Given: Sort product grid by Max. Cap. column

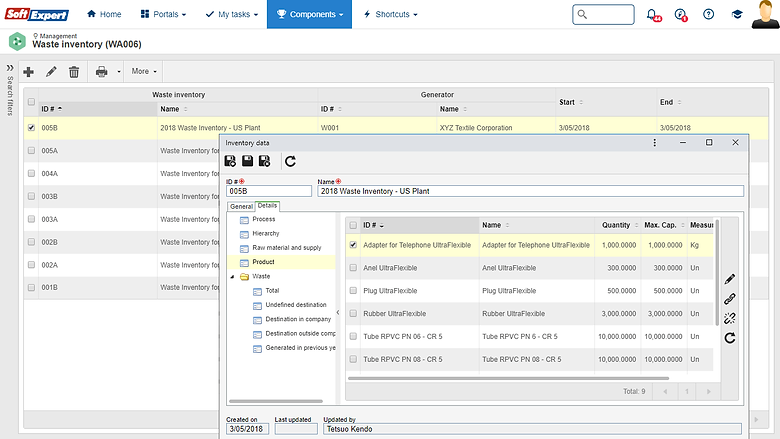Looking at the screenshot, I should point(664,225).
